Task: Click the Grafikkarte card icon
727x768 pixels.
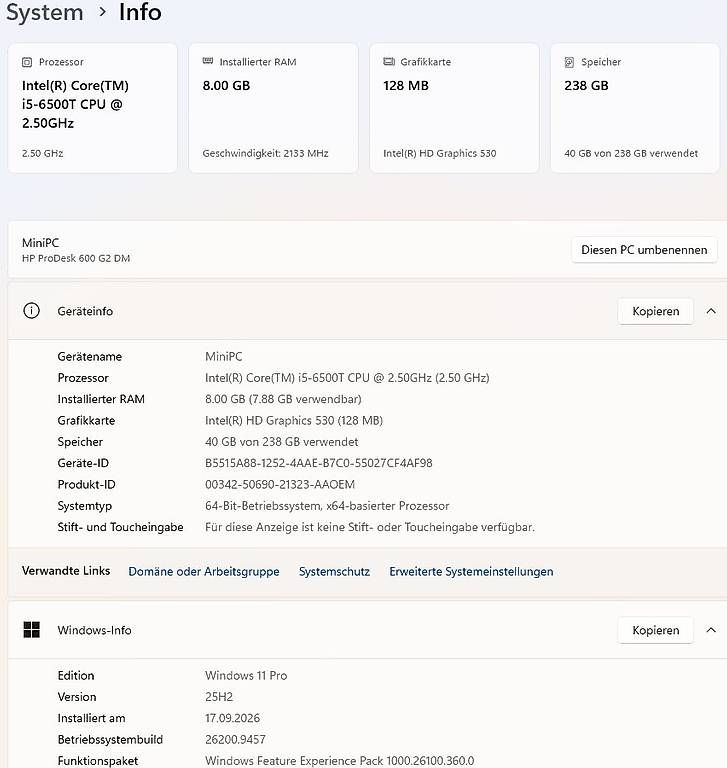Action: pyautogui.click(x=389, y=62)
